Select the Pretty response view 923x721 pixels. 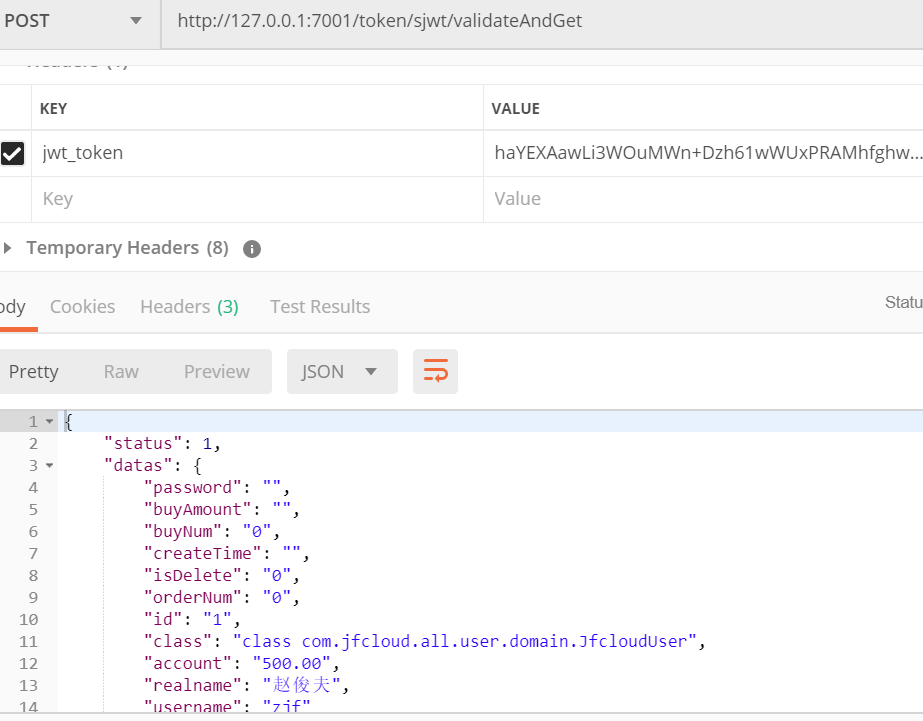click(x=35, y=371)
